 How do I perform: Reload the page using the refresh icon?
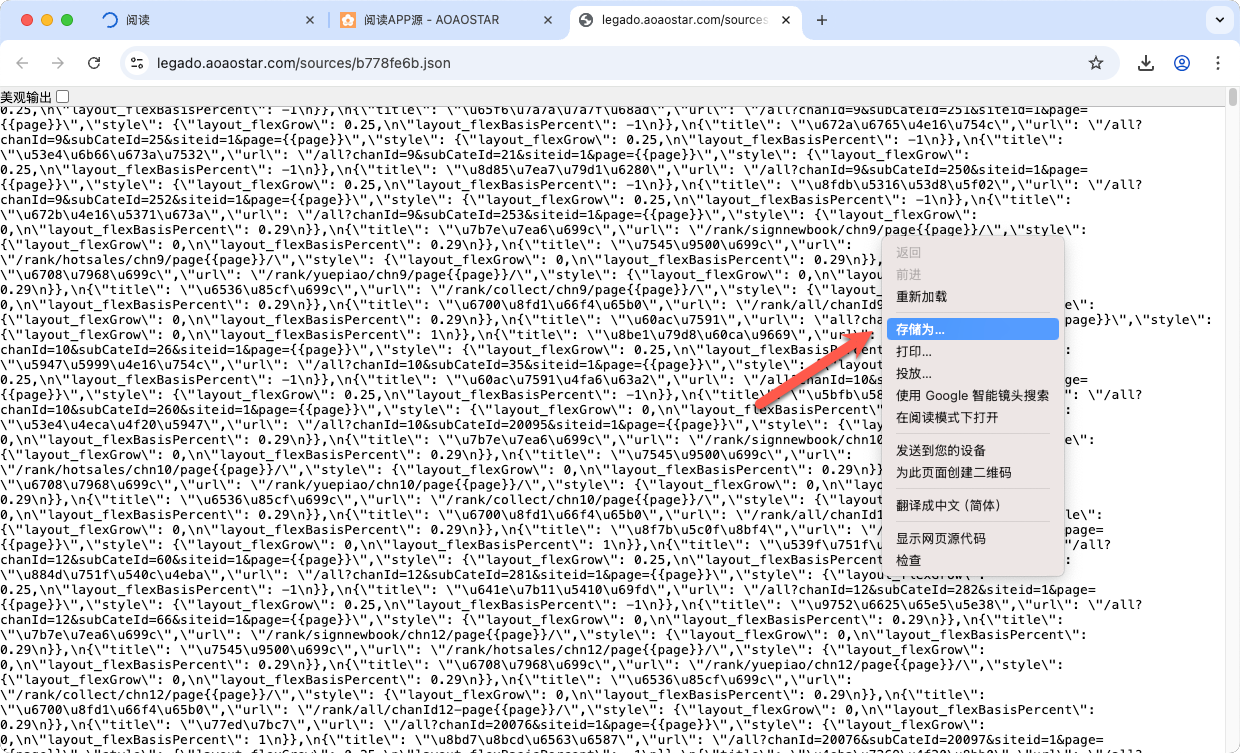[x=94, y=62]
